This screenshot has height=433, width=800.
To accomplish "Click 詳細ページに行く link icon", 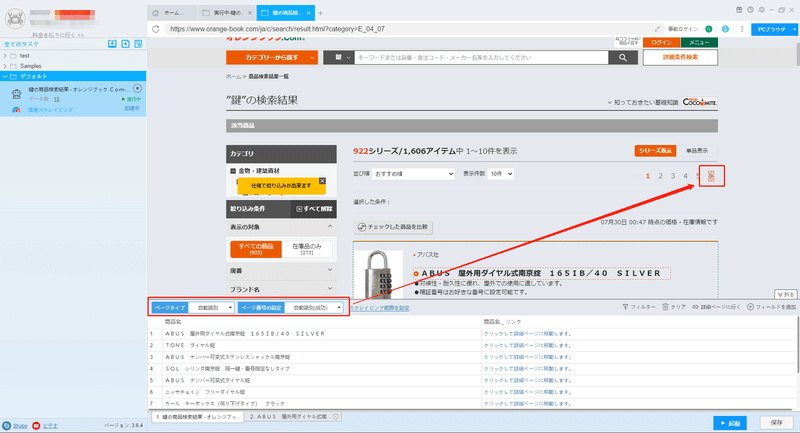I will click(x=695, y=307).
